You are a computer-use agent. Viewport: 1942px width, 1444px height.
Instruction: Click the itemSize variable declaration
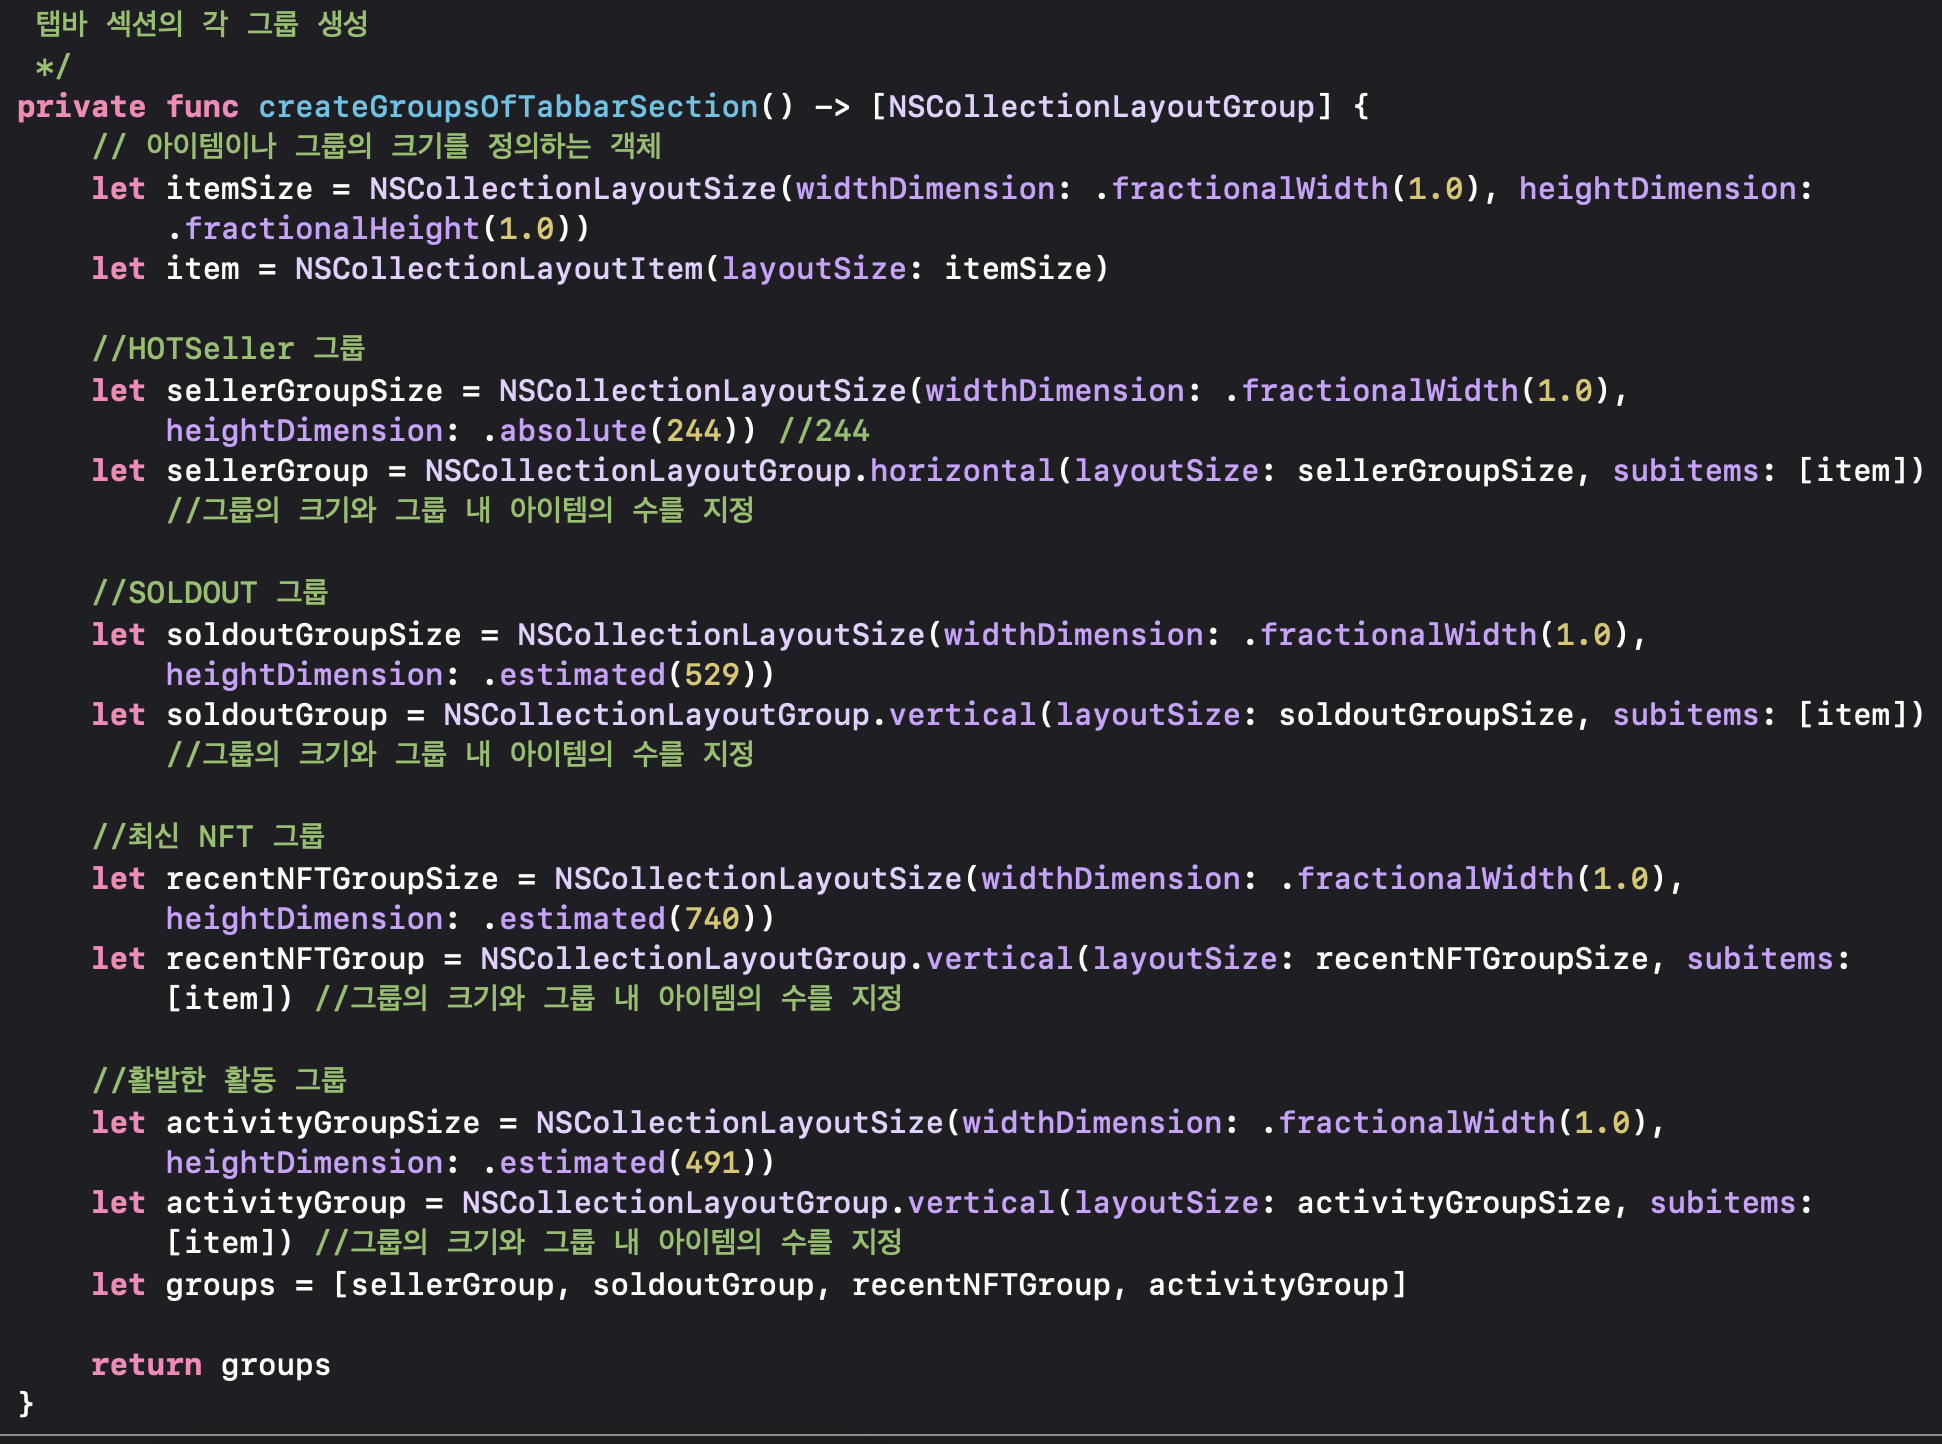pos(239,188)
